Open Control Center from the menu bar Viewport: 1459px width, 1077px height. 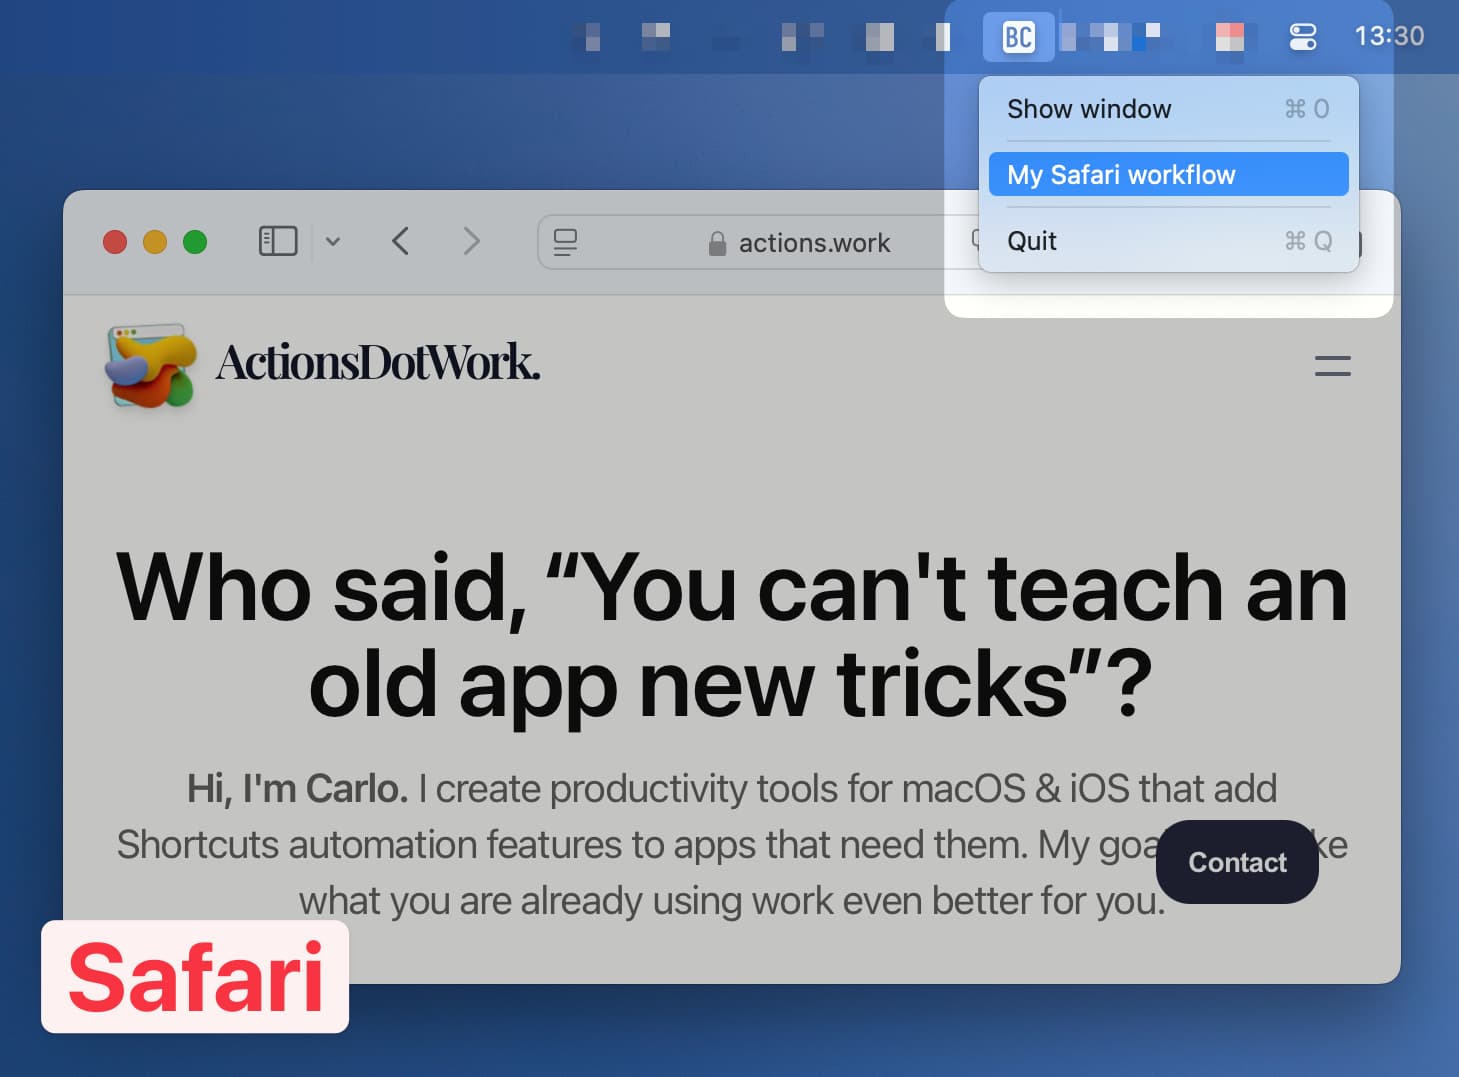(x=1302, y=37)
